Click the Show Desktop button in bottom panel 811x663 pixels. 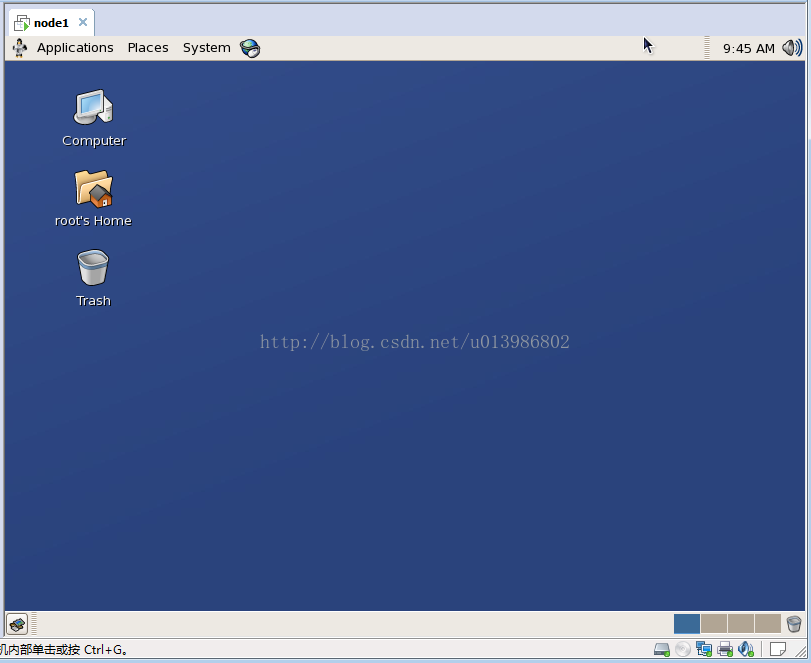click(x=17, y=624)
